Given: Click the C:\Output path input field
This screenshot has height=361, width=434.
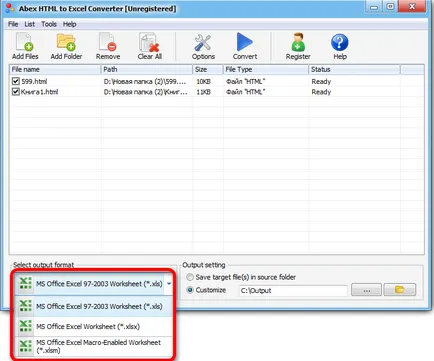Looking at the screenshot, I should coord(293,290).
